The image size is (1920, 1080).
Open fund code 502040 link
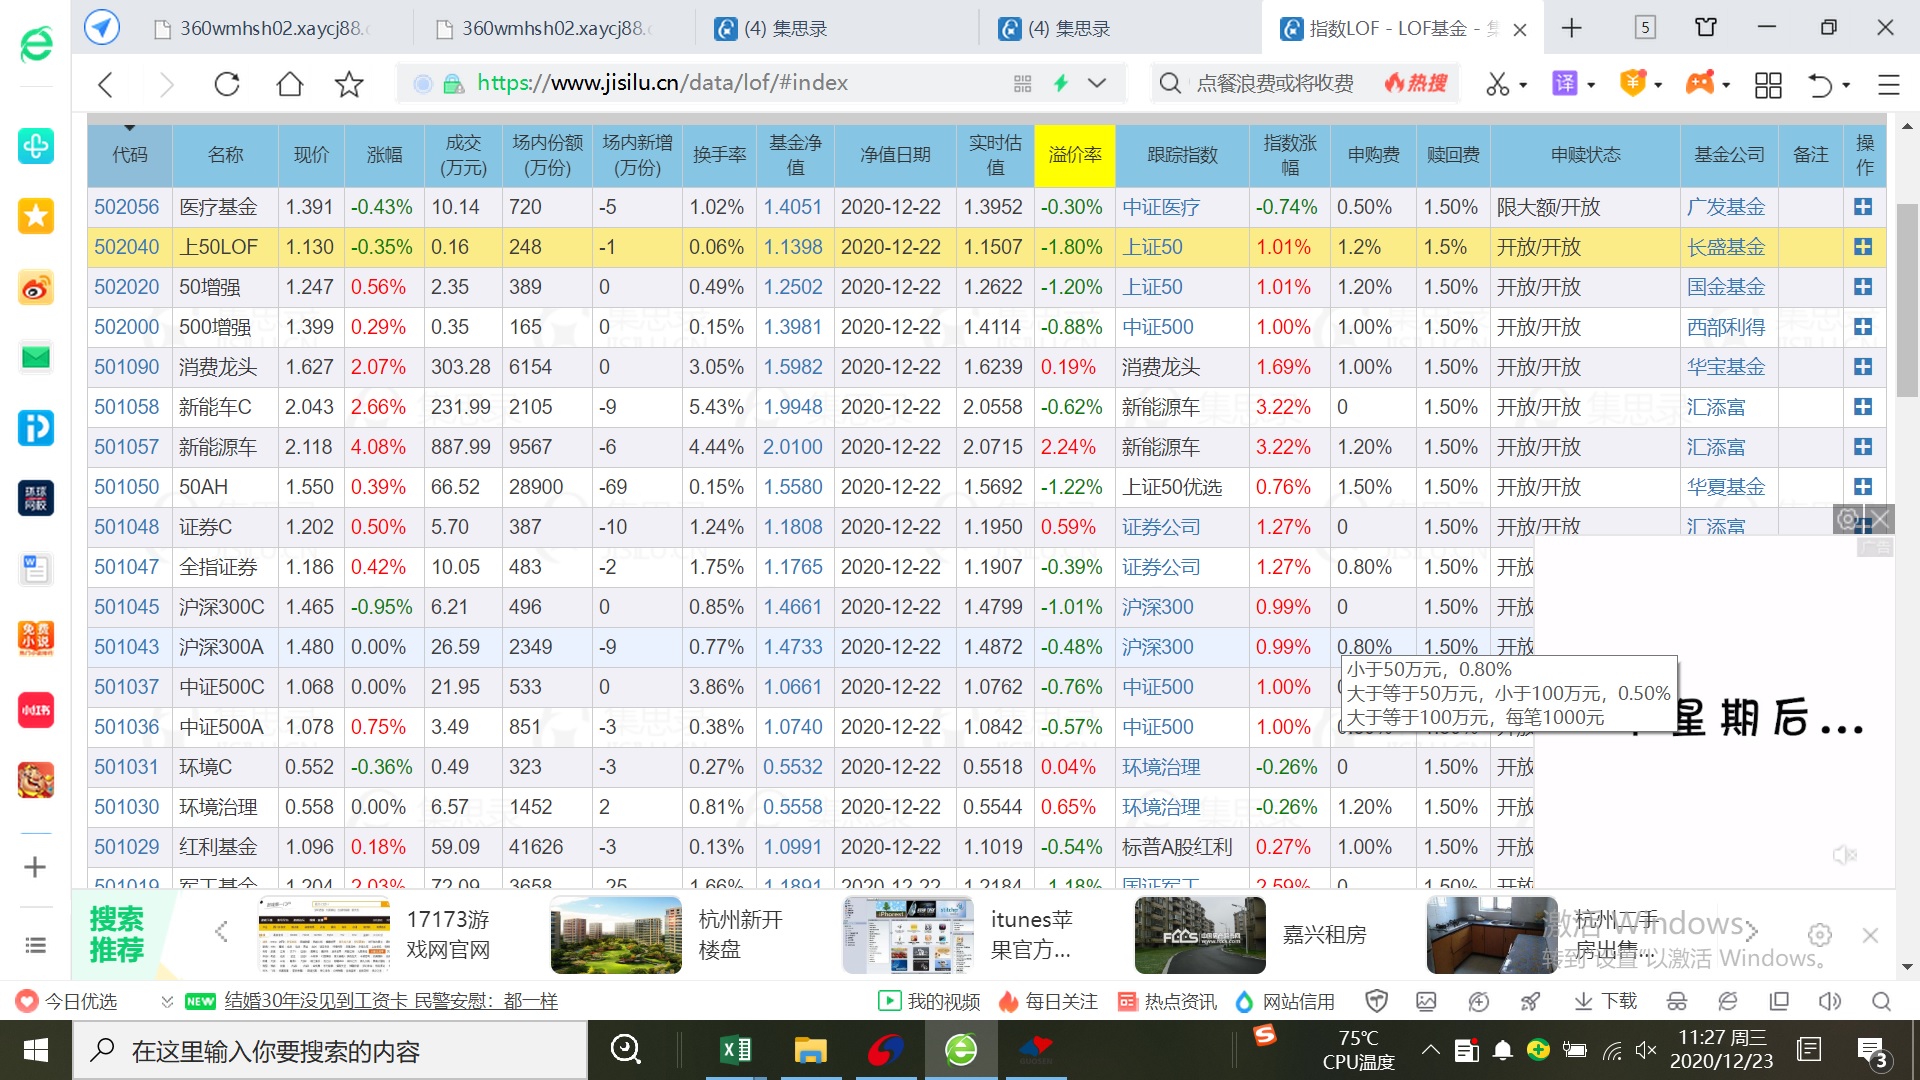pyautogui.click(x=127, y=247)
